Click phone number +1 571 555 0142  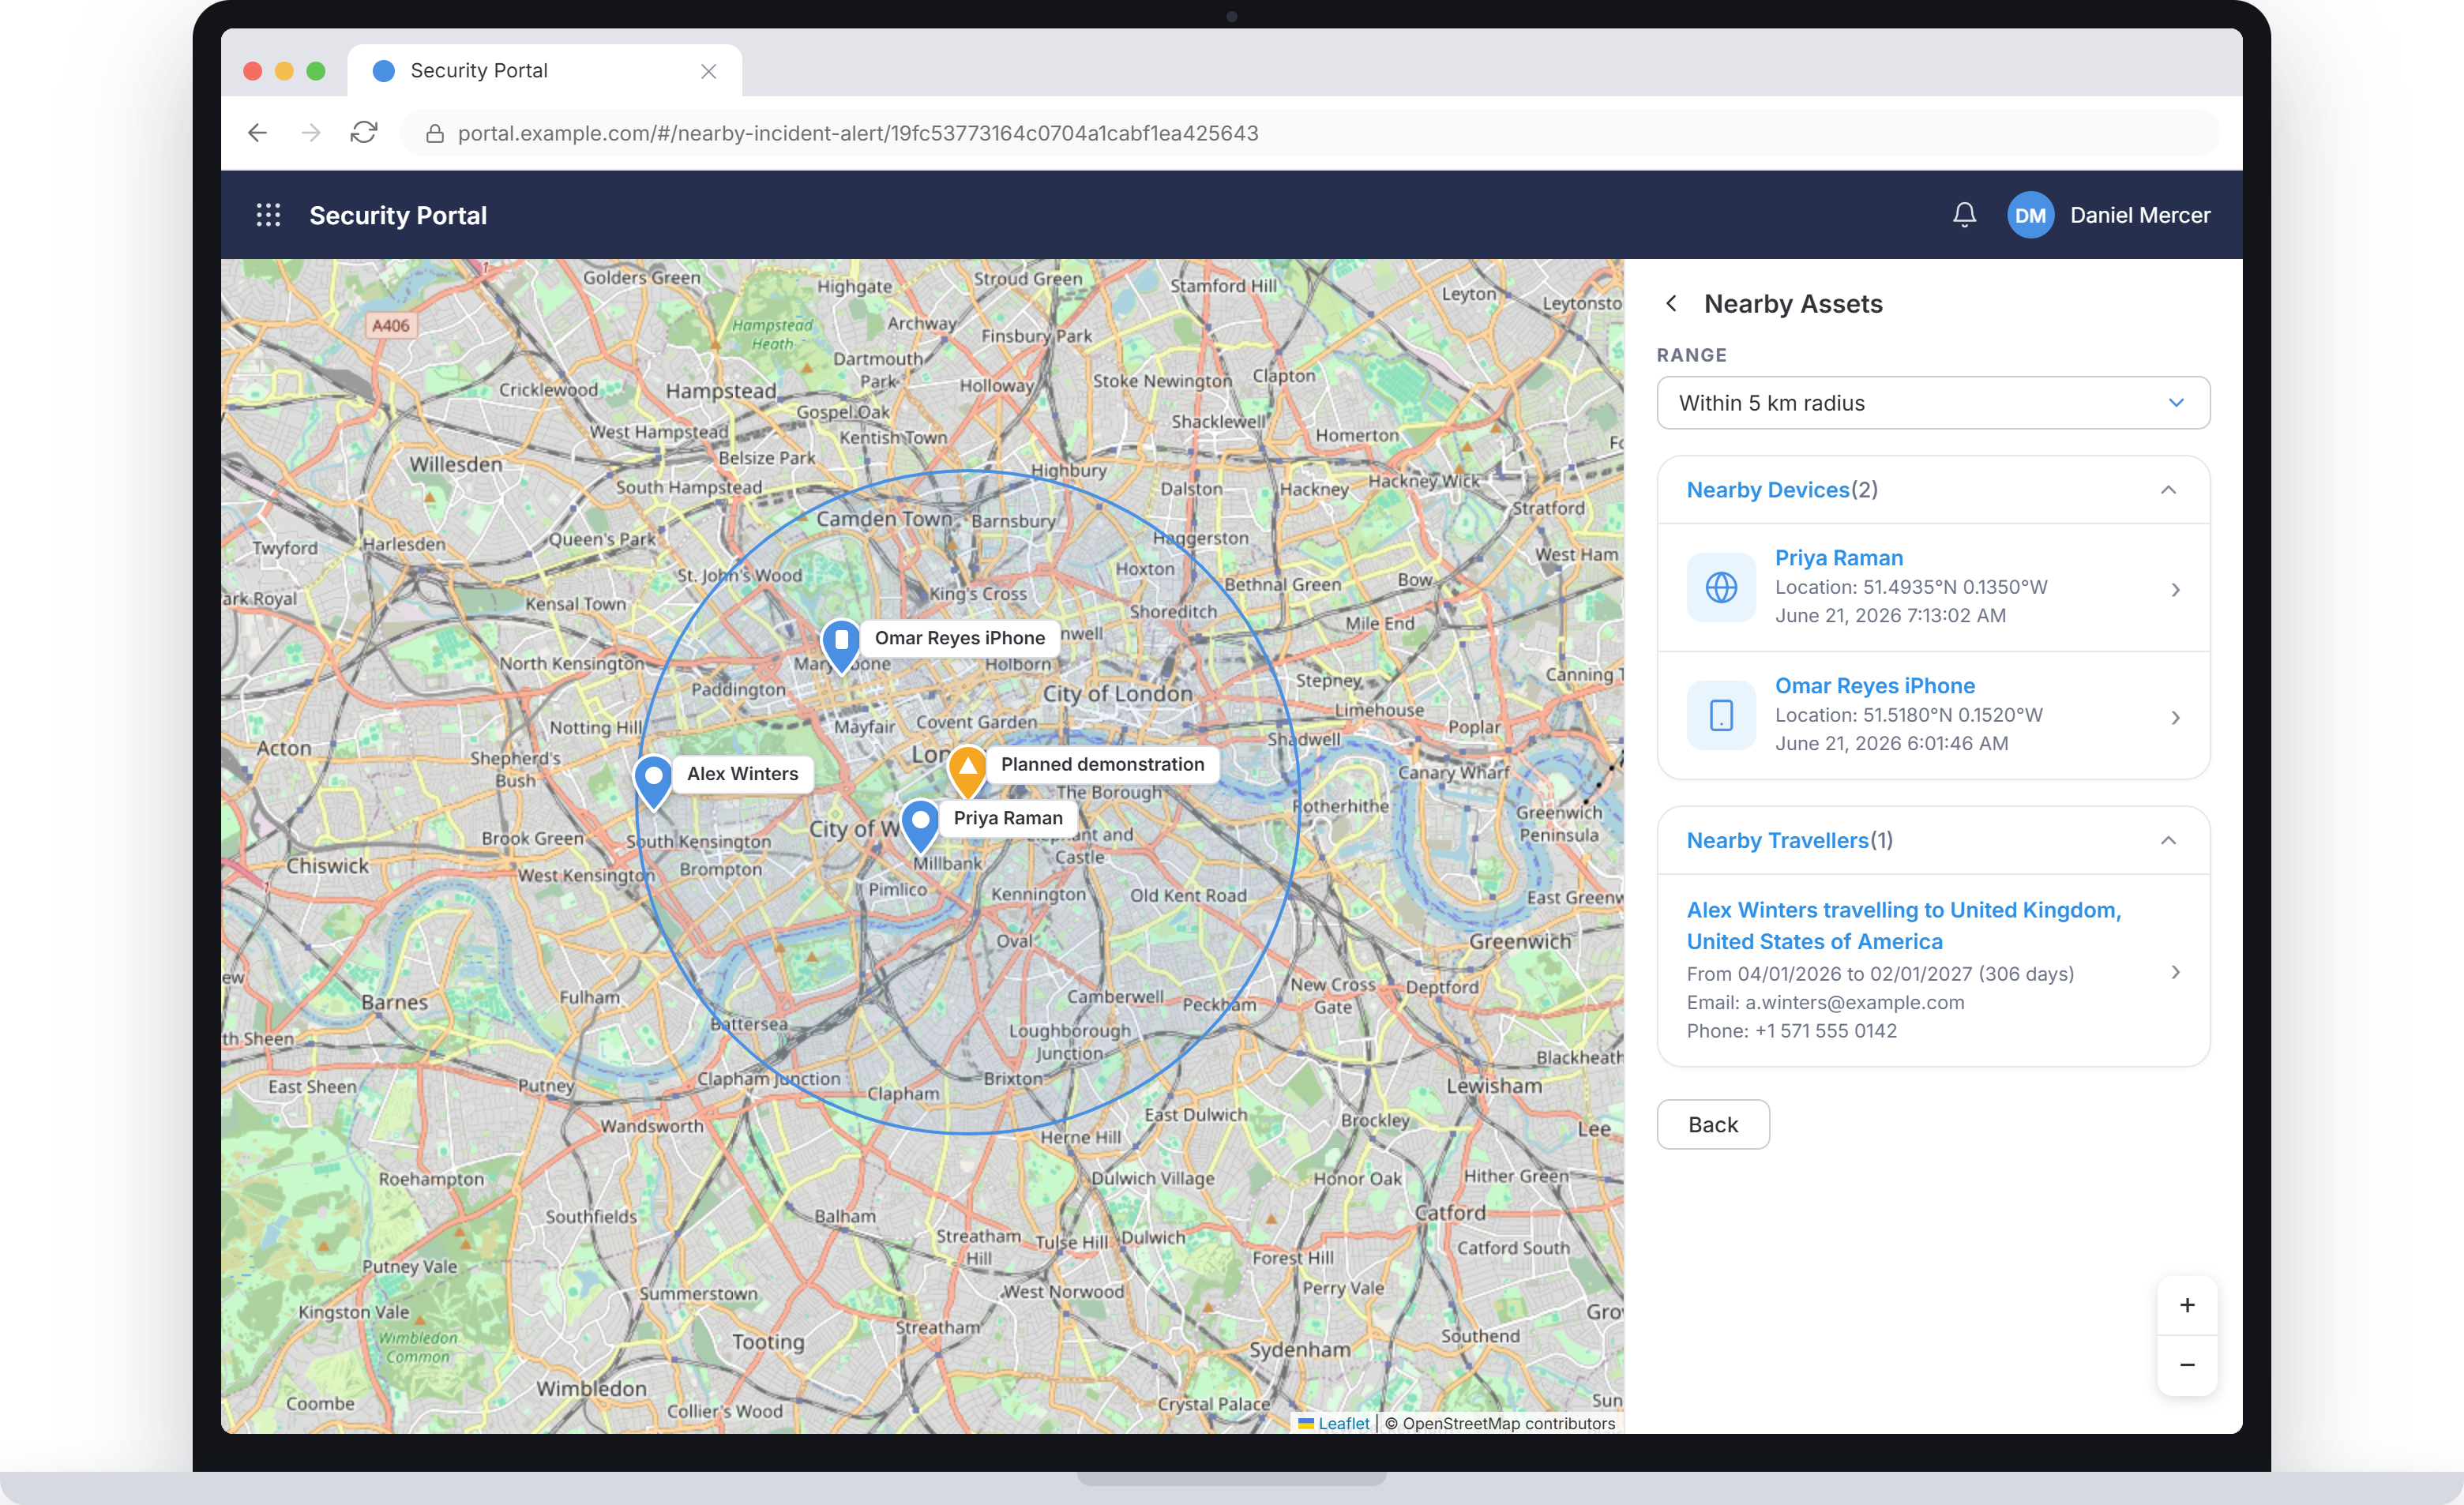(x=1825, y=1030)
